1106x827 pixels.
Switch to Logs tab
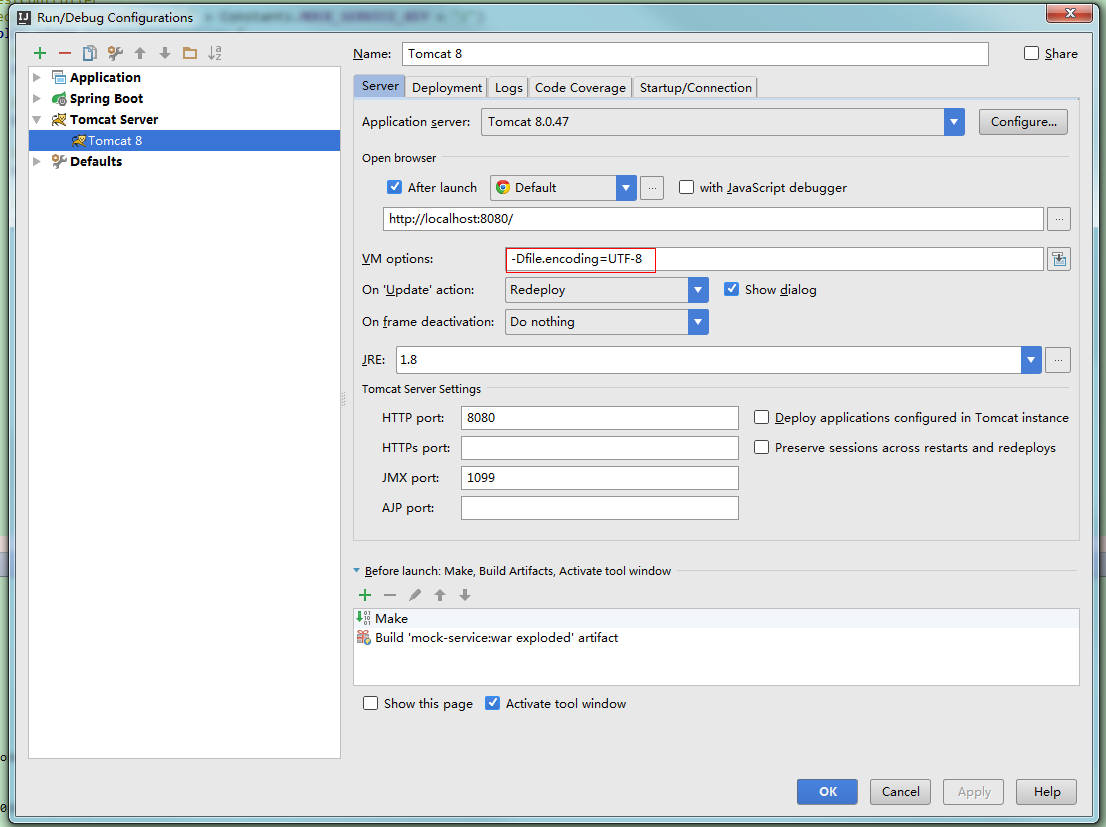tap(509, 87)
